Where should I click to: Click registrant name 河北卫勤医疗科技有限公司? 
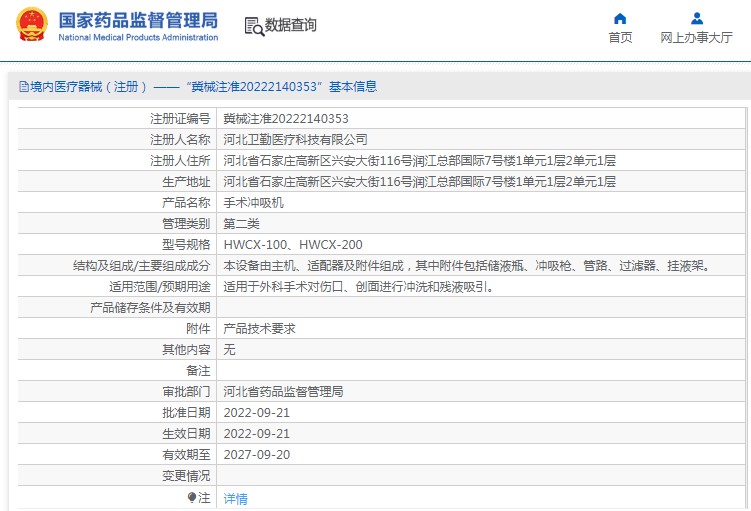[295, 140]
